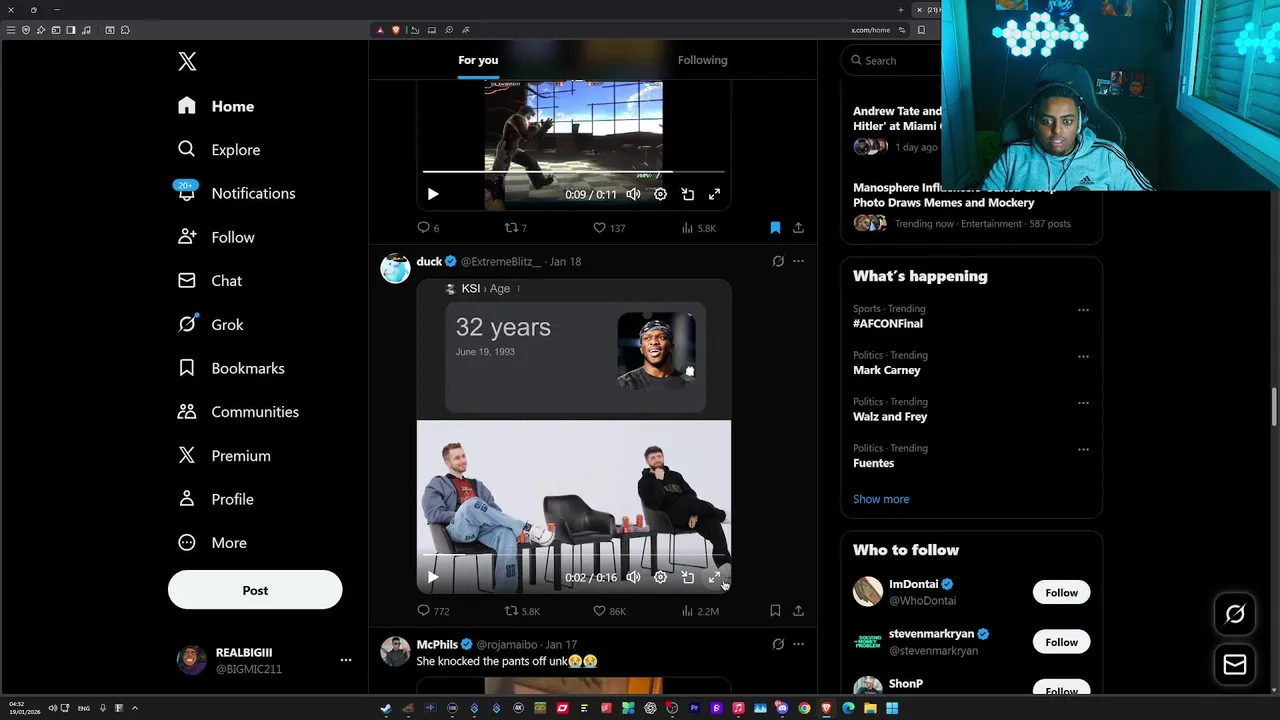The width and height of the screenshot is (1280, 720).
Task: Reply to duck's post with 772 replies
Action: pyautogui.click(x=433, y=610)
